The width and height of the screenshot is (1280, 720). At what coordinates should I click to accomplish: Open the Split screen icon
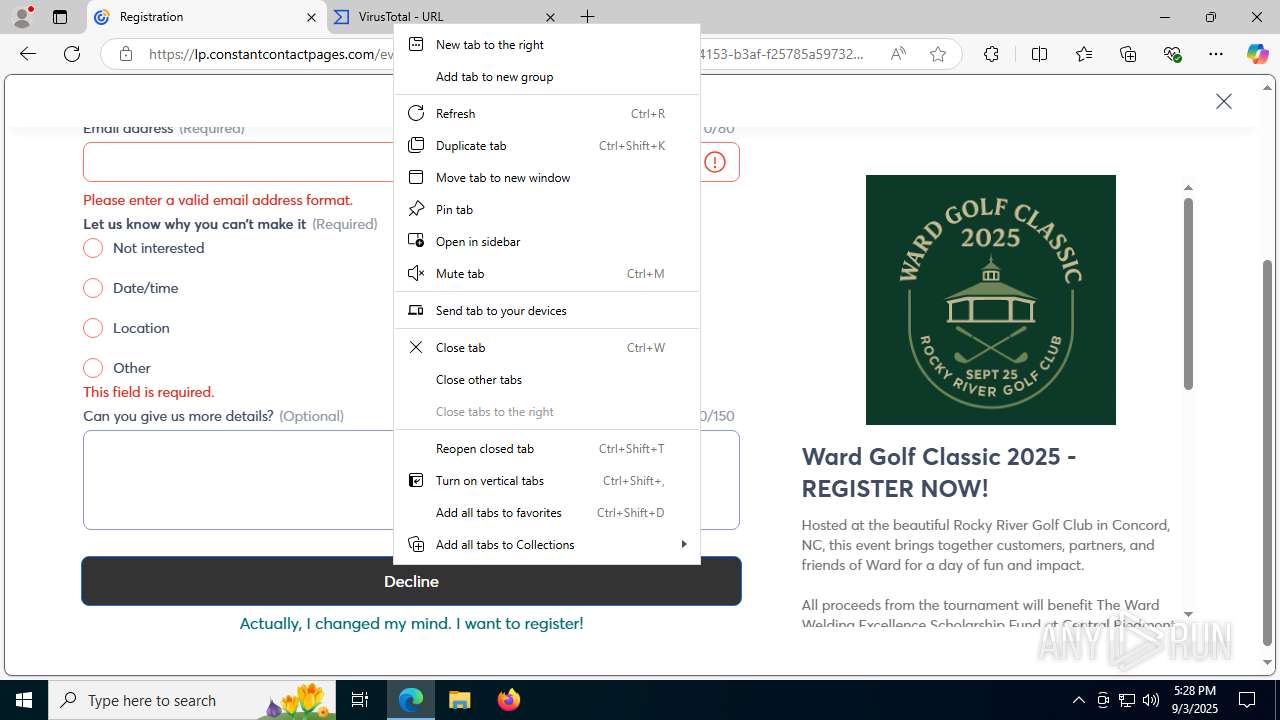pyautogui.click(x=1039, y=54)
